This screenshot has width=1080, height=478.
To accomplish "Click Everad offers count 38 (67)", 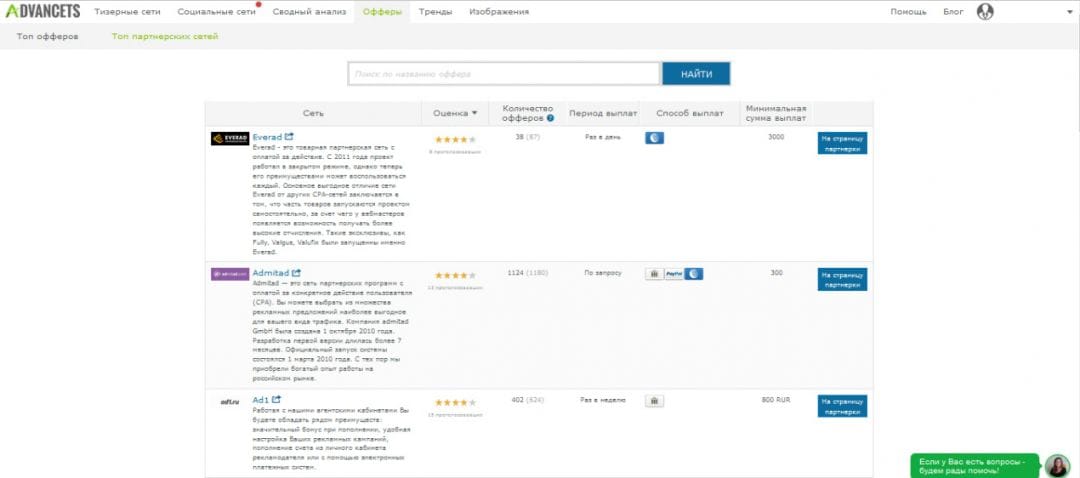I will click(x=528, y=137).
